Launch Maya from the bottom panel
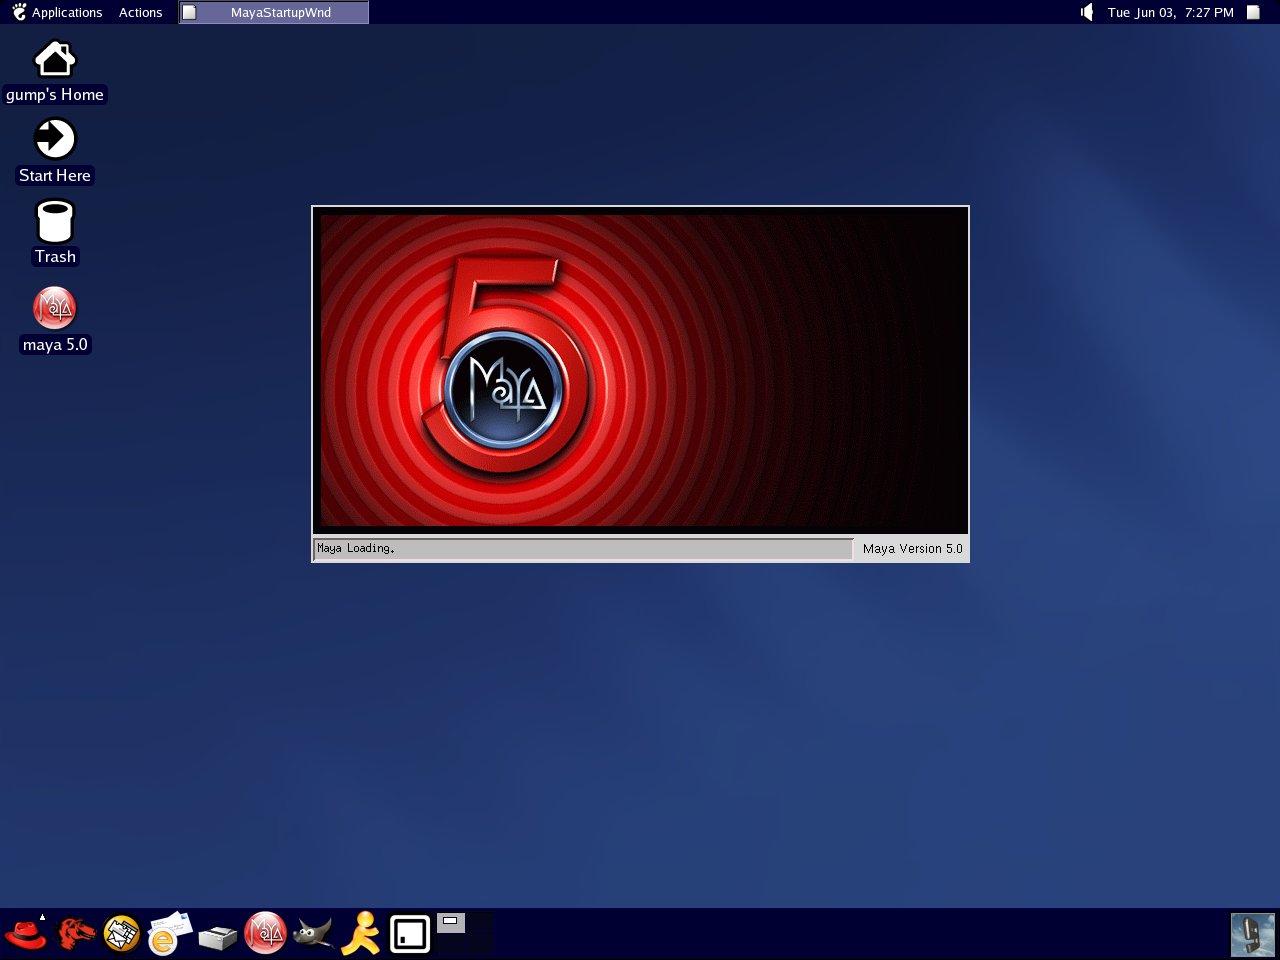Screen dimensions: 1280x960 pos(265,933)
